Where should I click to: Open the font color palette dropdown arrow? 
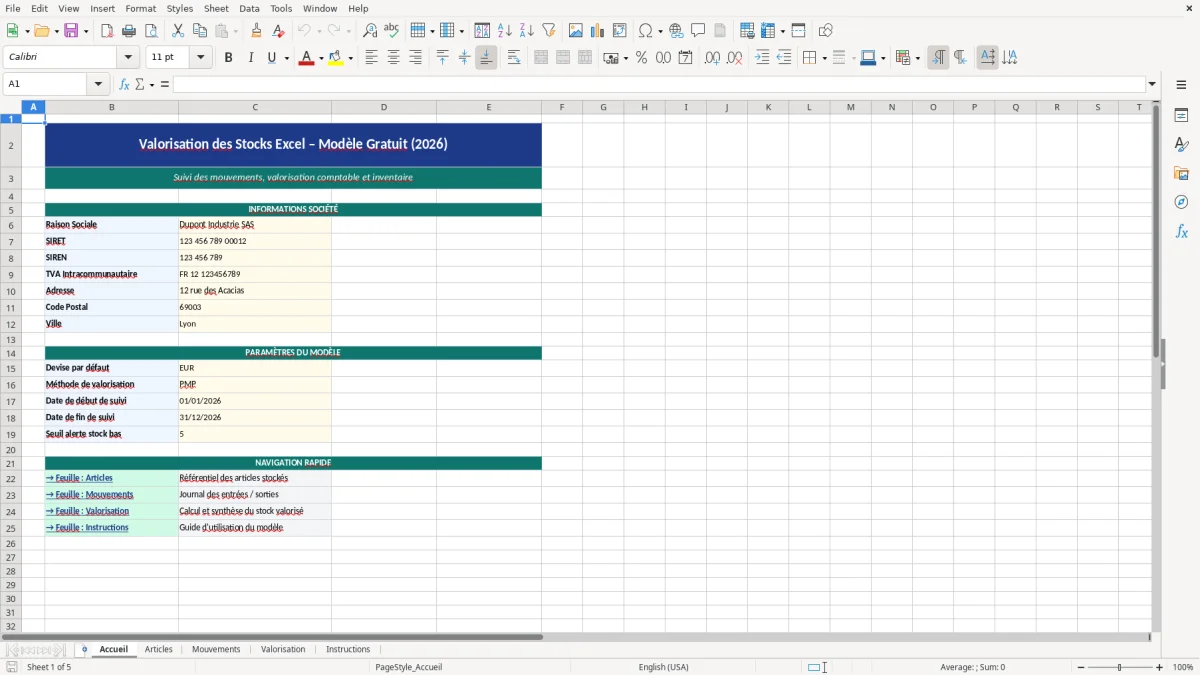[x=319, y=58]
